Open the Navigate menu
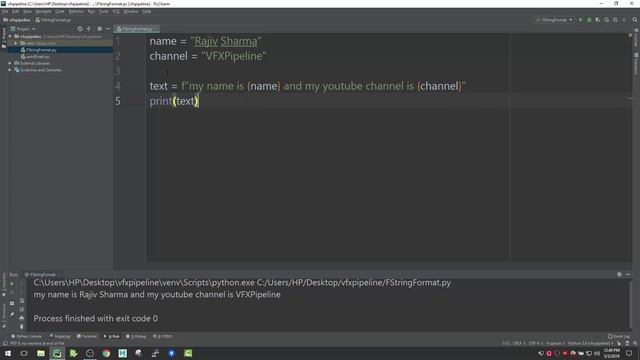Image resolution: width=640 pixels, height=360 pixels. click(x=43, y=11)
